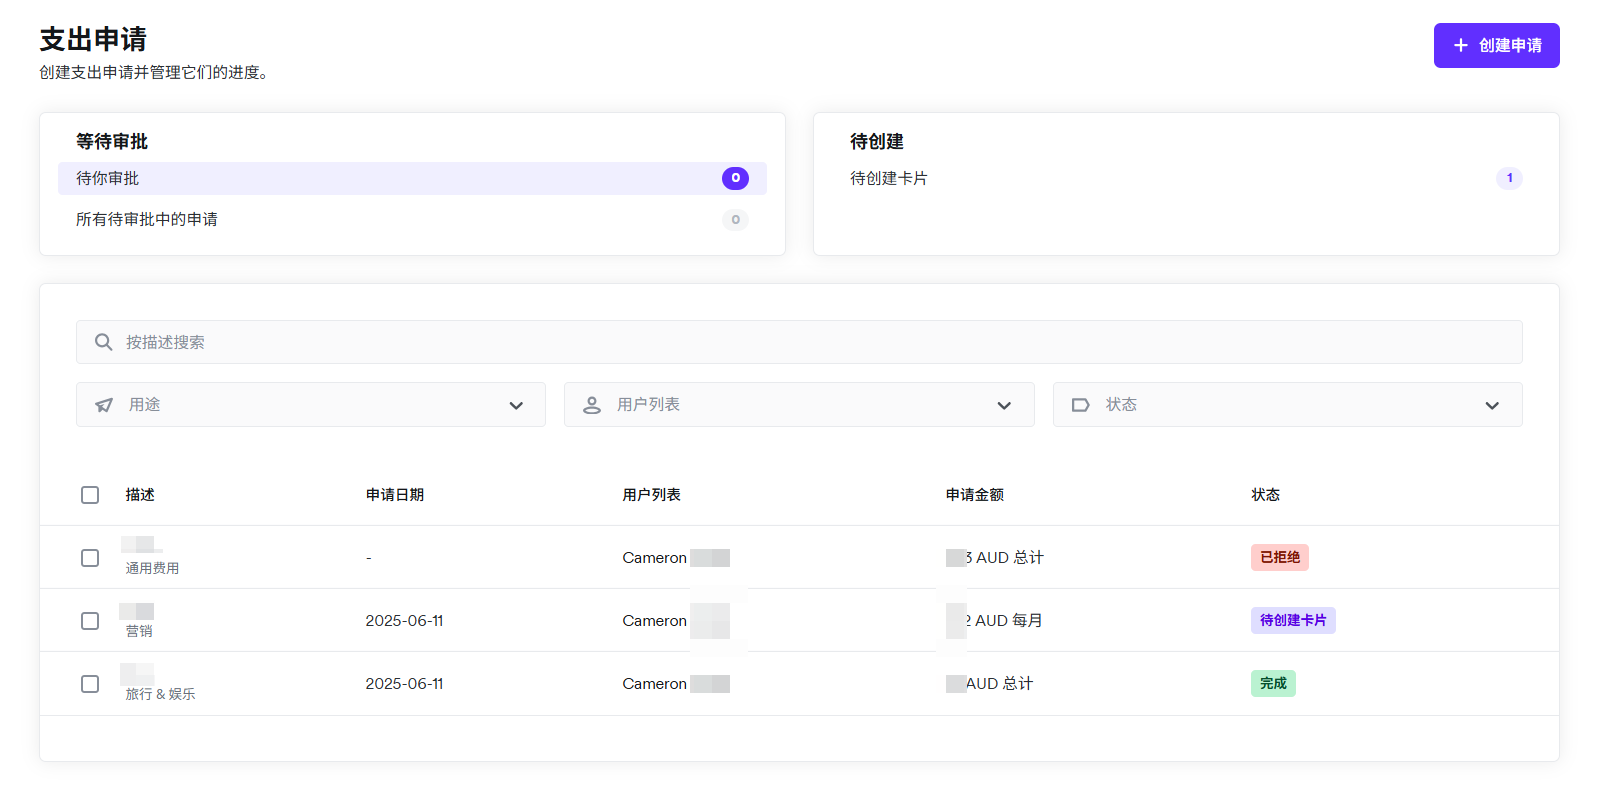Click the purple 待创建卡片 status tag
Viewport: 1607px width, 787px height.
(1293, 620)
